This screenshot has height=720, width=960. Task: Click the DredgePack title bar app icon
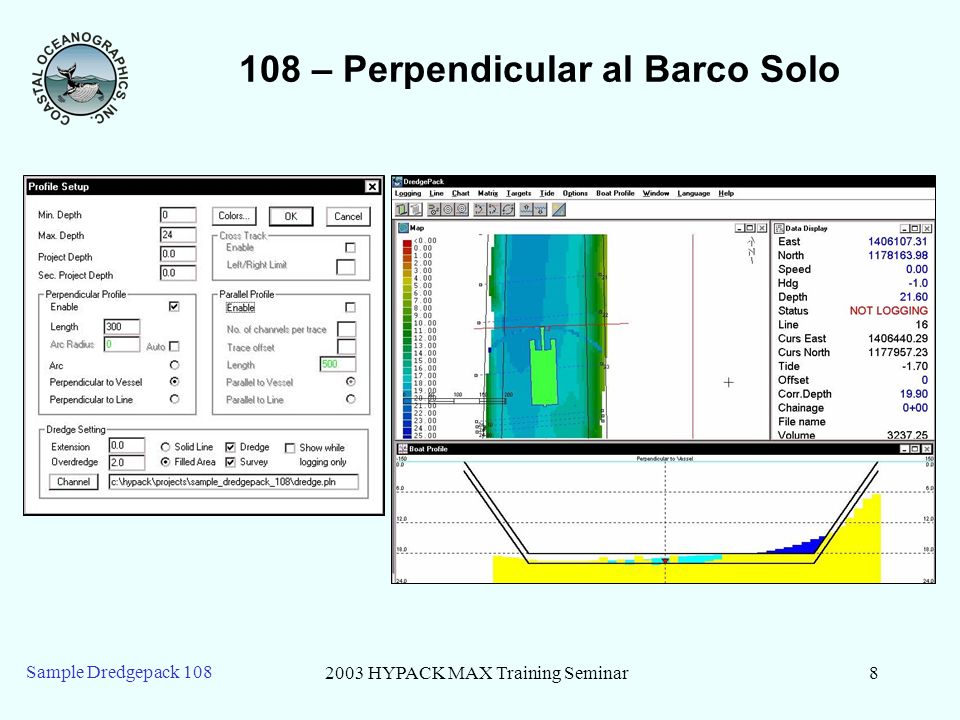pos(397,181)
